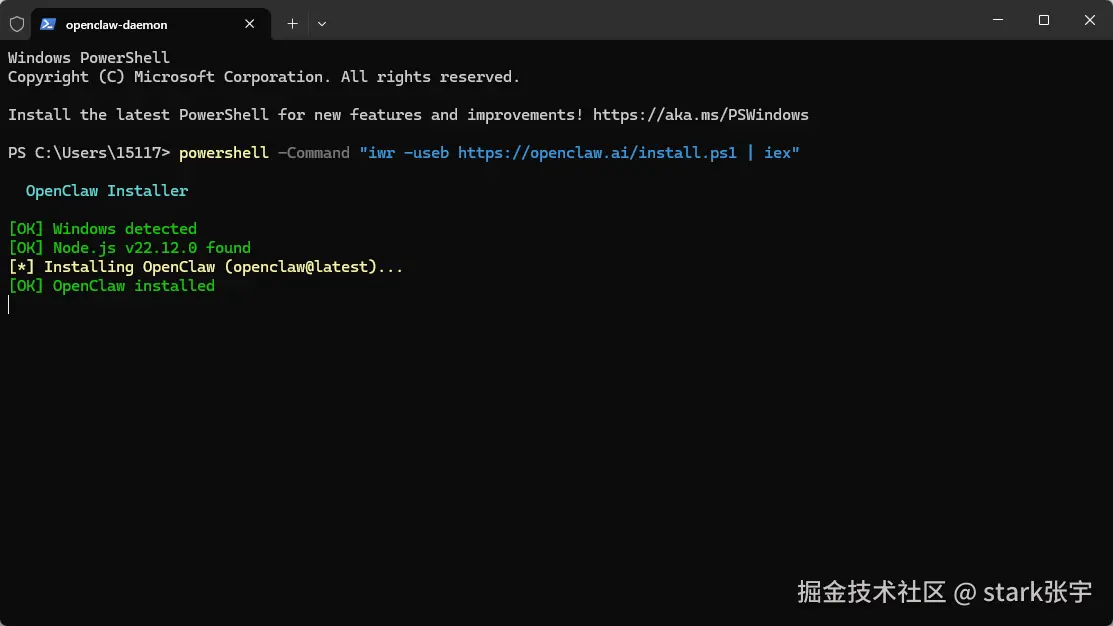Open the new tab profile dropdown chevron
The height and width of the screenshot is (626, 1113).
click(322, 23)
